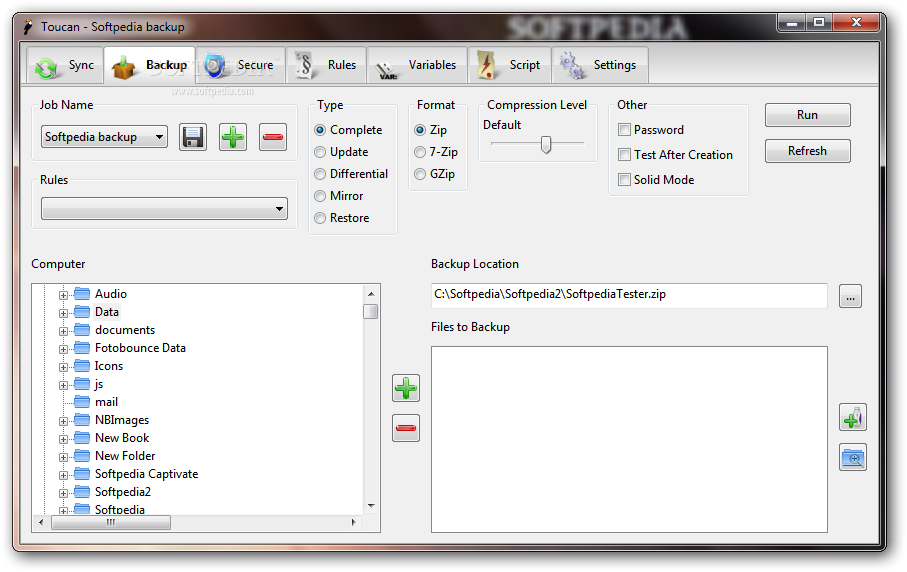Click scroll down arrow in Computer tree
Viewport: 907px width, 572px height.
click(x=371, y=506)
